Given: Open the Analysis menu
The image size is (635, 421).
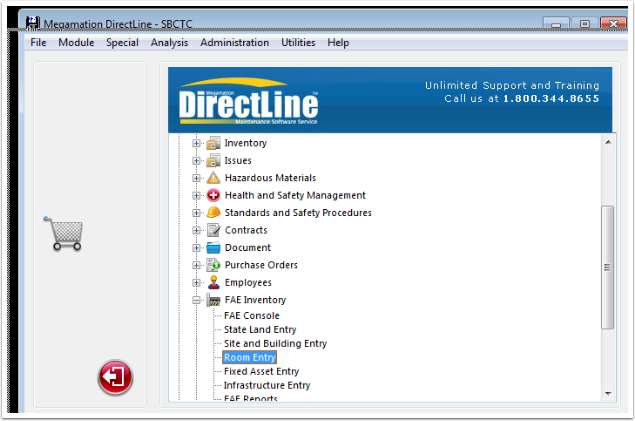Looking at the screenshot, I should [169, 43].
